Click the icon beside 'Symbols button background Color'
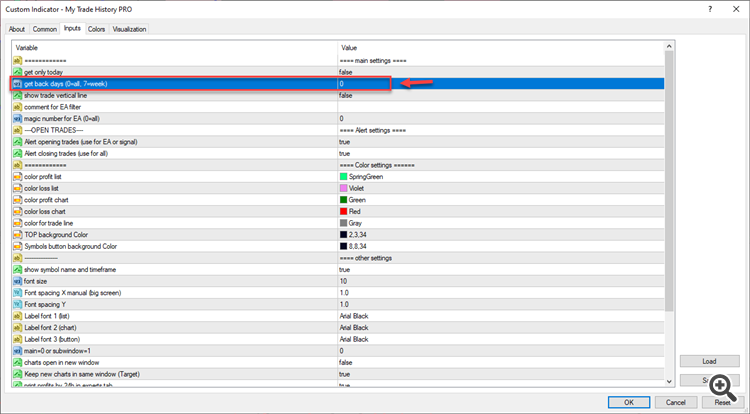The width and height of the screenshot is (750, 414). pyautogui.click(x=18, y=246)
